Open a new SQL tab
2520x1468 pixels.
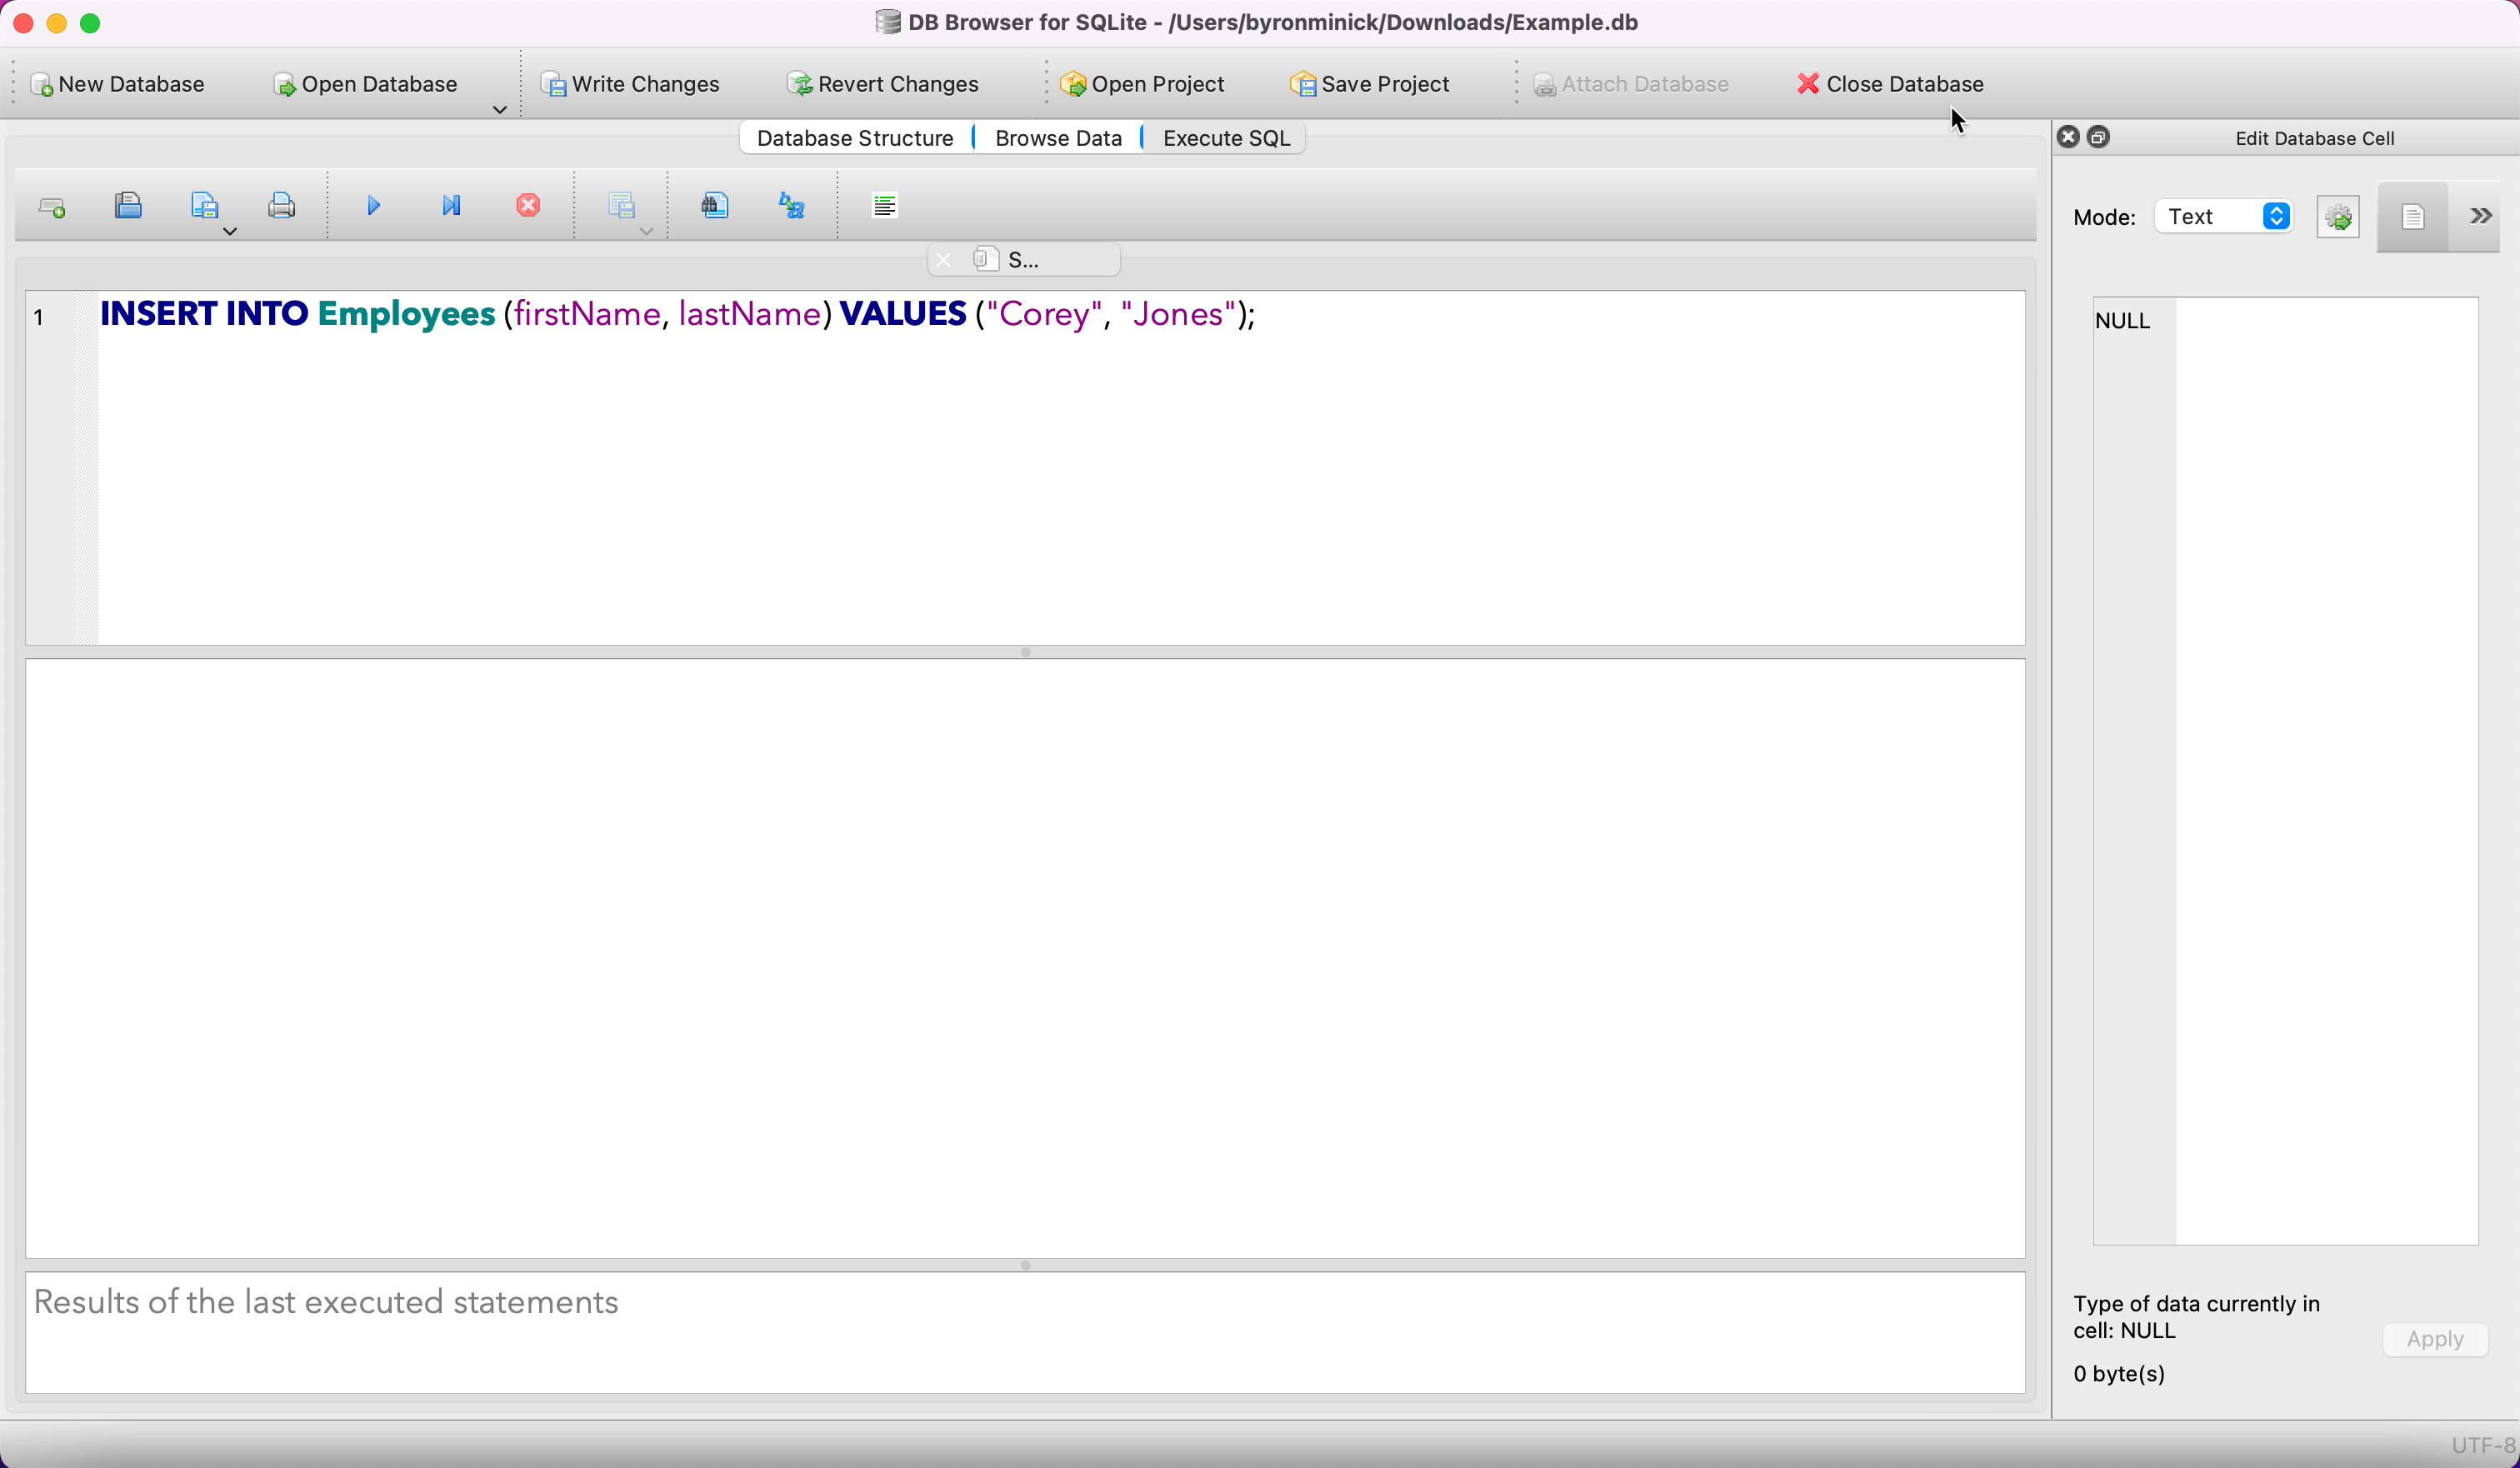(x=51, y=205)
